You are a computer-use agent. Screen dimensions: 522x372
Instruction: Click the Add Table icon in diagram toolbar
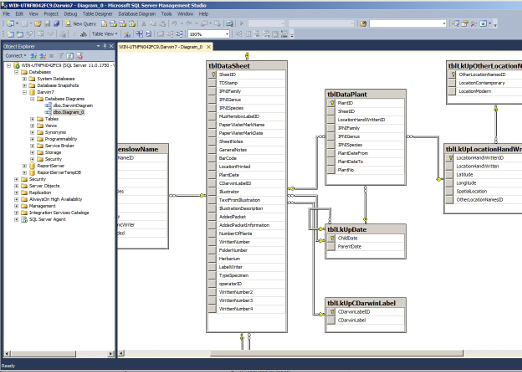point(20,34)
